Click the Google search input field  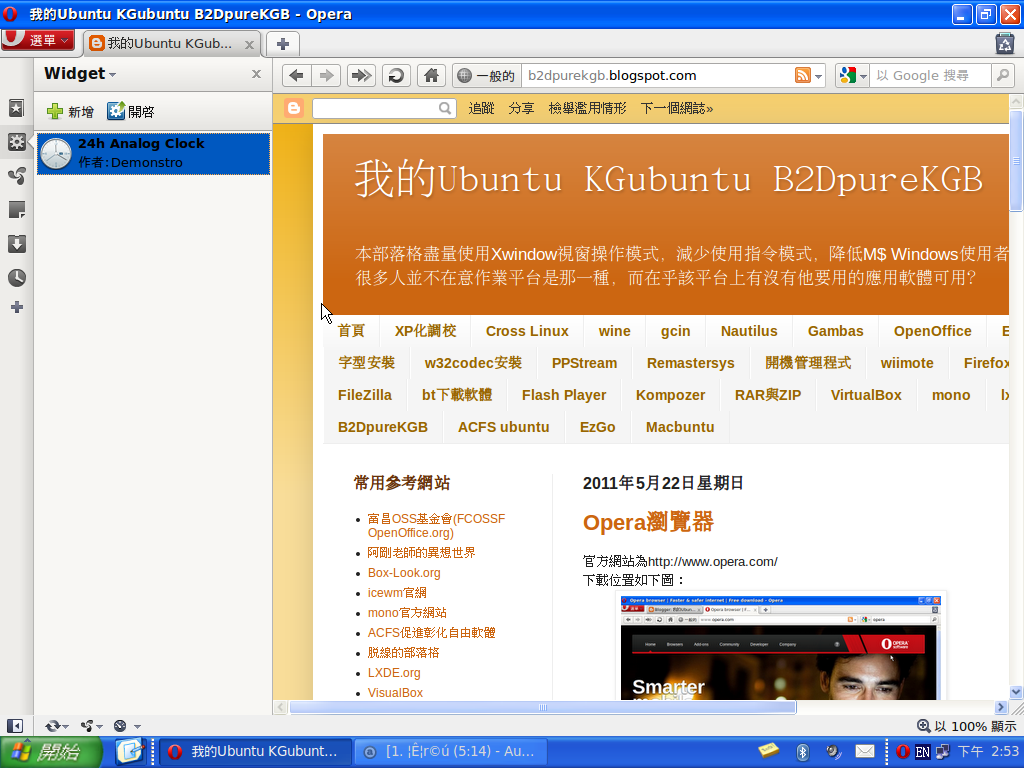click(930, 76)
